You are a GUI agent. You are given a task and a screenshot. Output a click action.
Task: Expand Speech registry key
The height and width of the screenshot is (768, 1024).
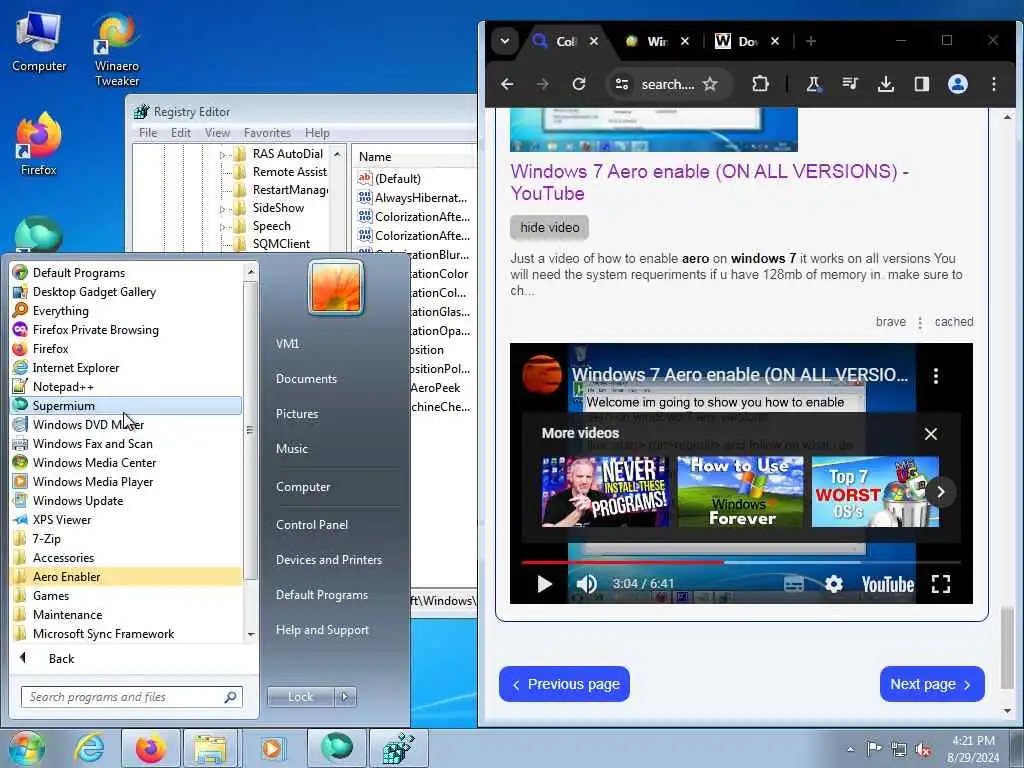pyautogui.click(x=222, y=227)
